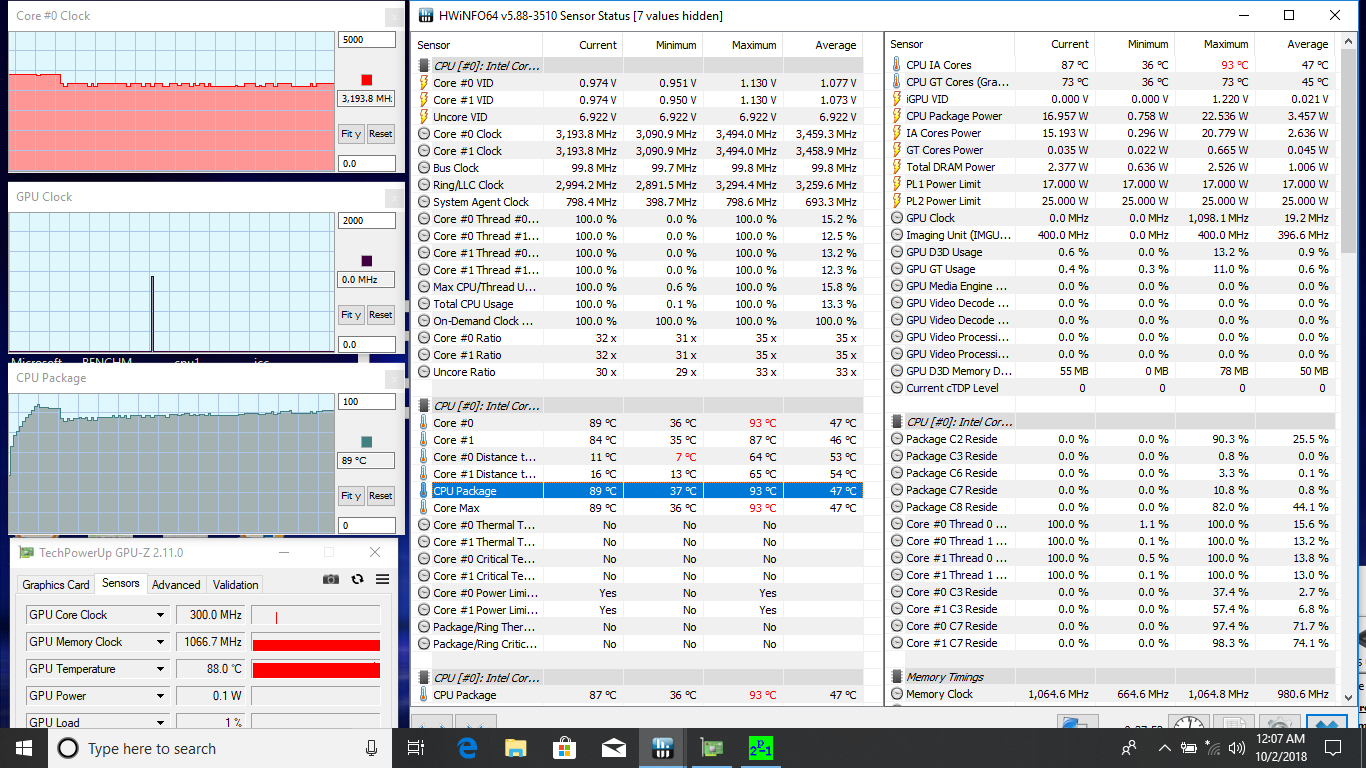Open the Windows Start menu

24,748
